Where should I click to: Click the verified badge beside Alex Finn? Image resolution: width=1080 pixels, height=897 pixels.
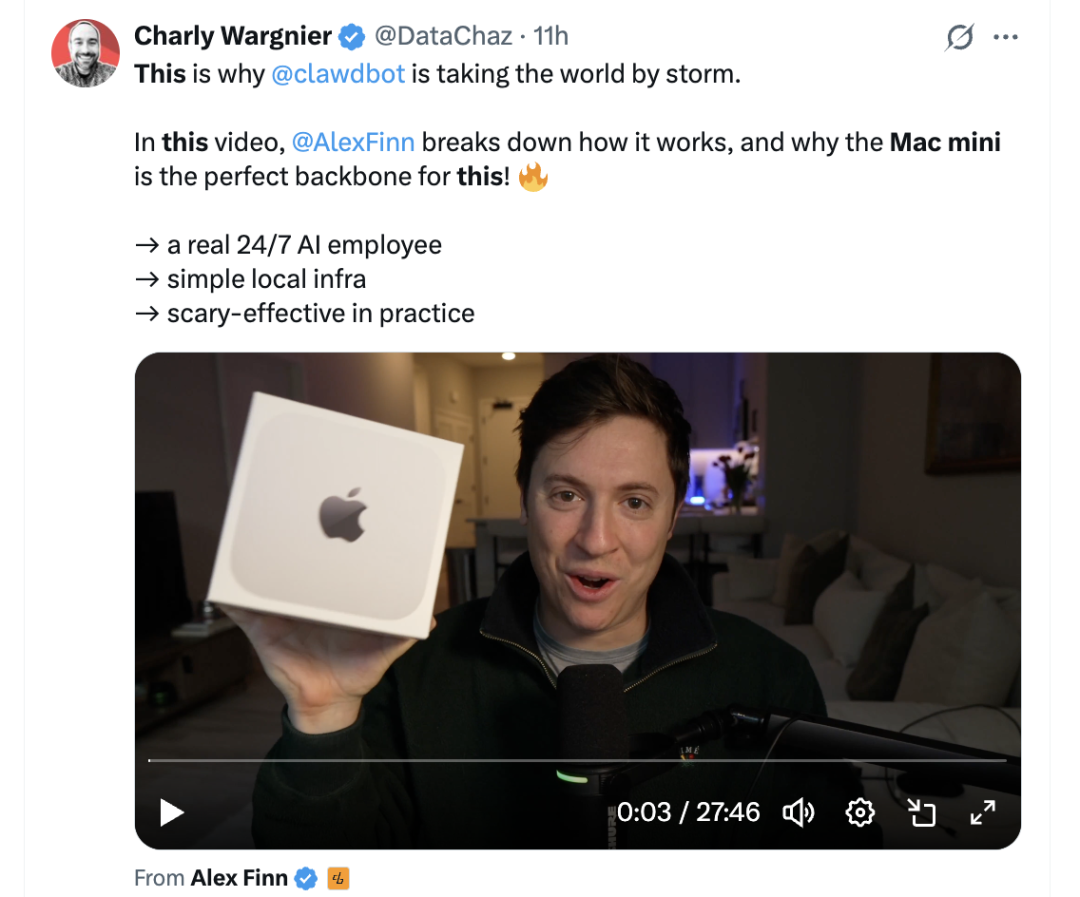[306, 878]
